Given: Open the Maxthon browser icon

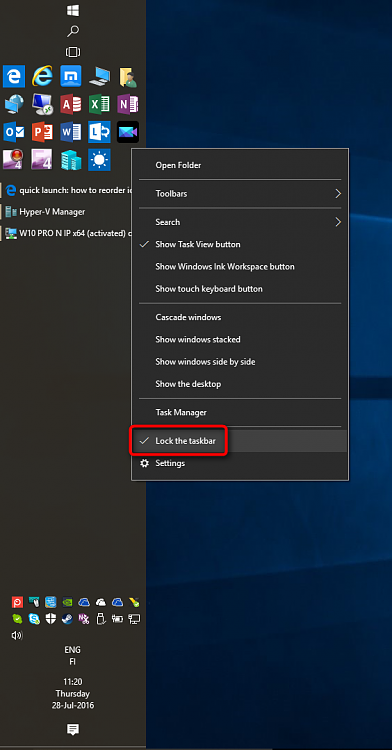Looking at the screenshot, I should tap(71, 76).
